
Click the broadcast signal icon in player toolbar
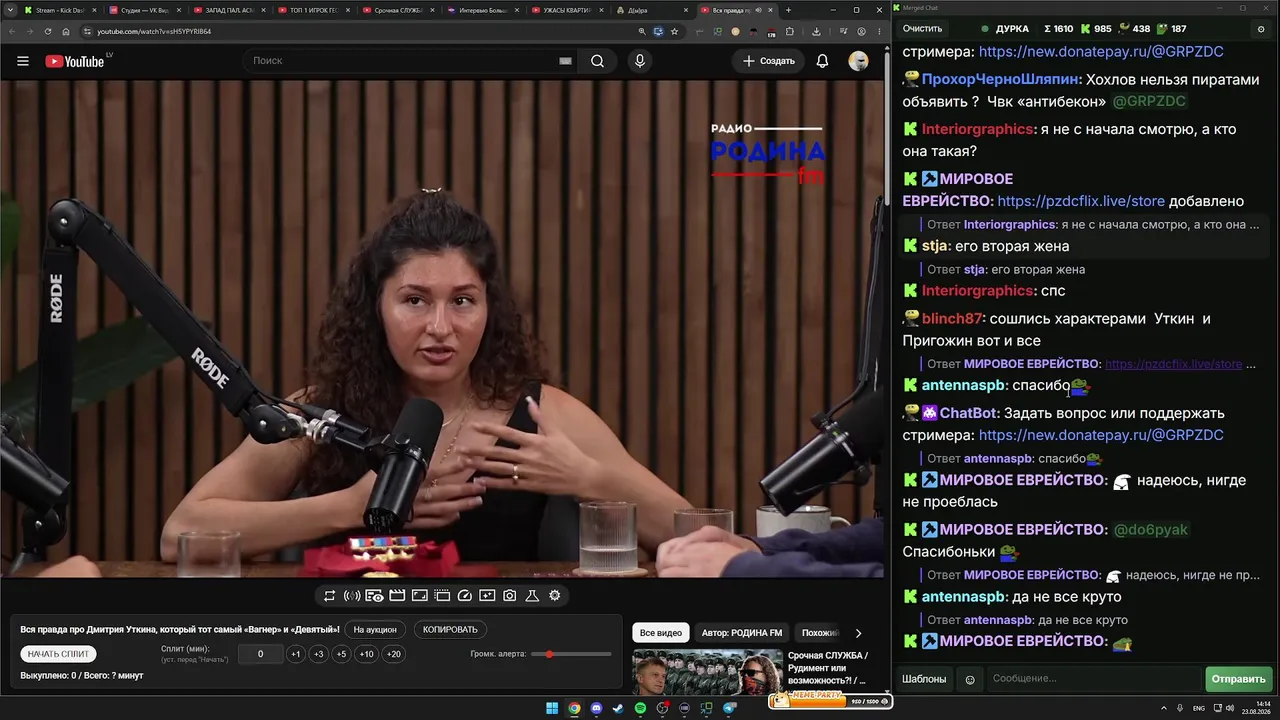pos(352,596)
